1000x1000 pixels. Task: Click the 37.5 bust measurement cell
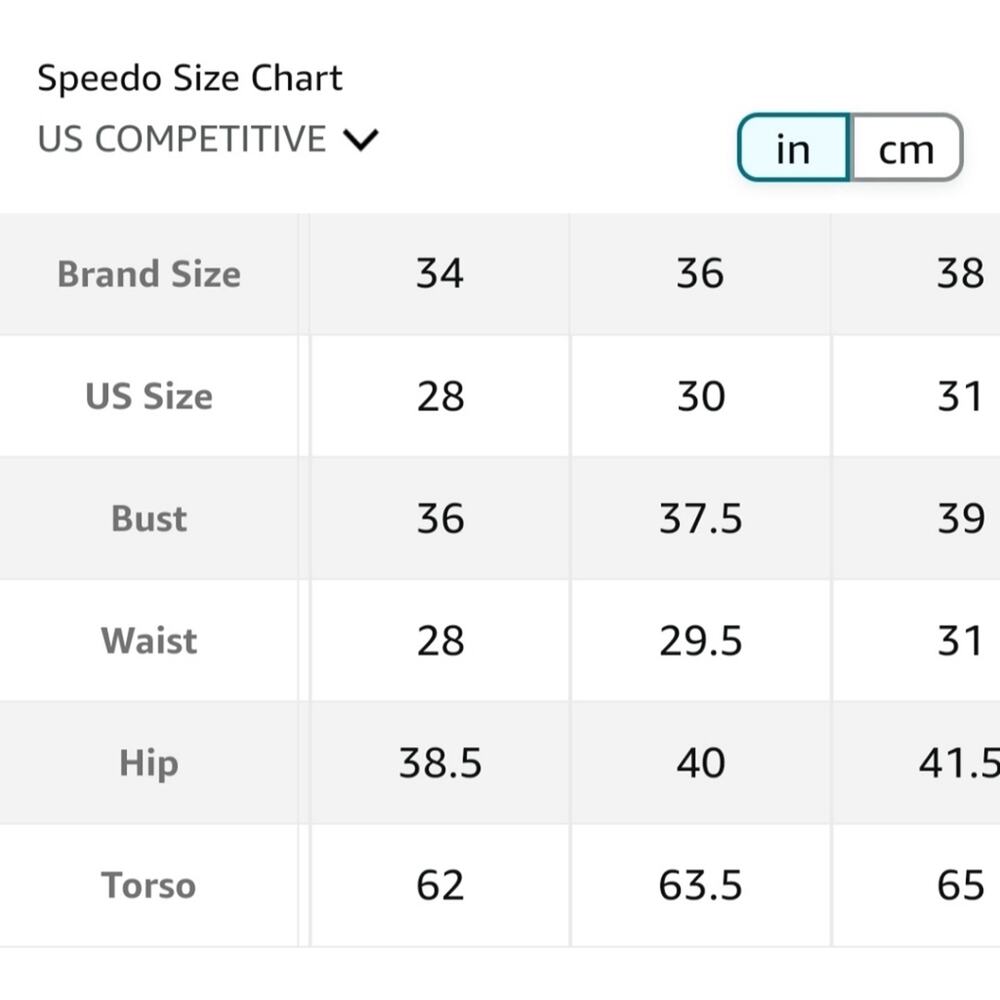pyautogui.click(x=700, y=518)
